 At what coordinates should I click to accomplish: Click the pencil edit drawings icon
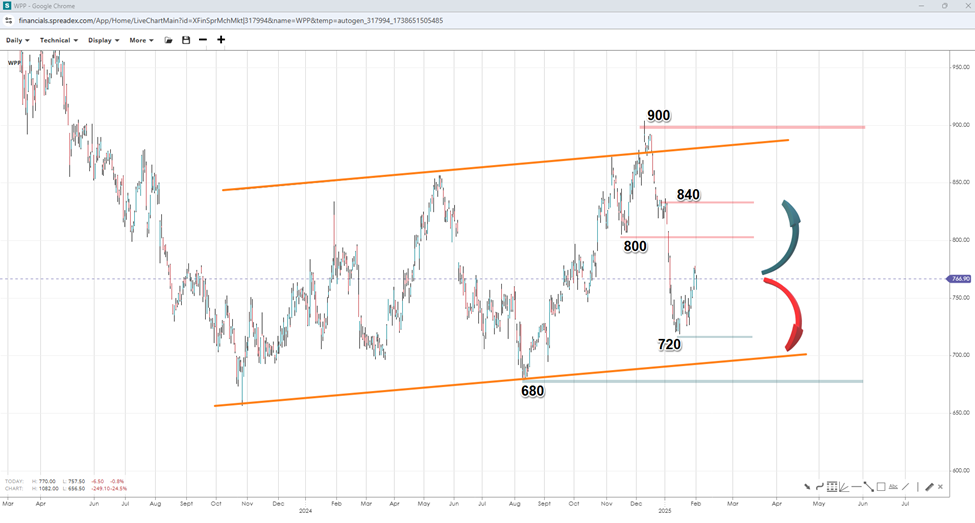[x=929, y=487]
